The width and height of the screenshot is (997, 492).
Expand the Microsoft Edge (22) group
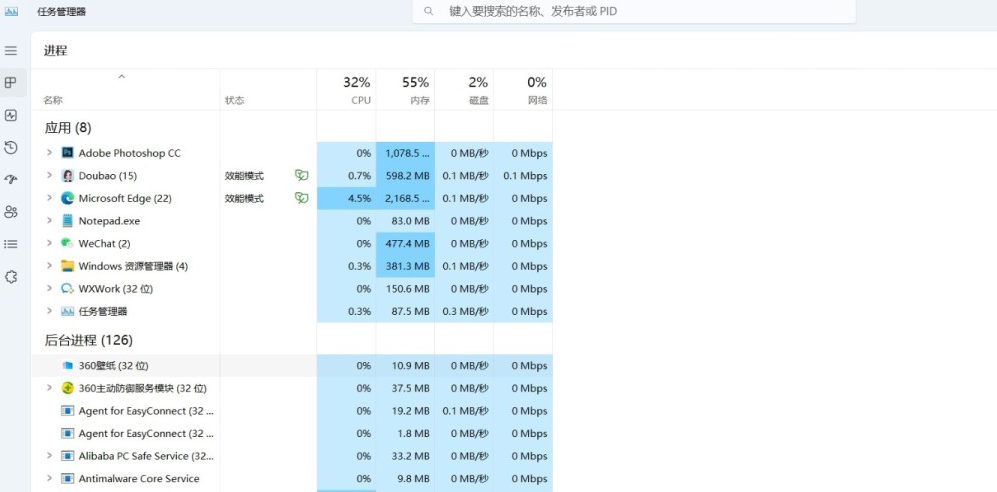click(49, 198)
